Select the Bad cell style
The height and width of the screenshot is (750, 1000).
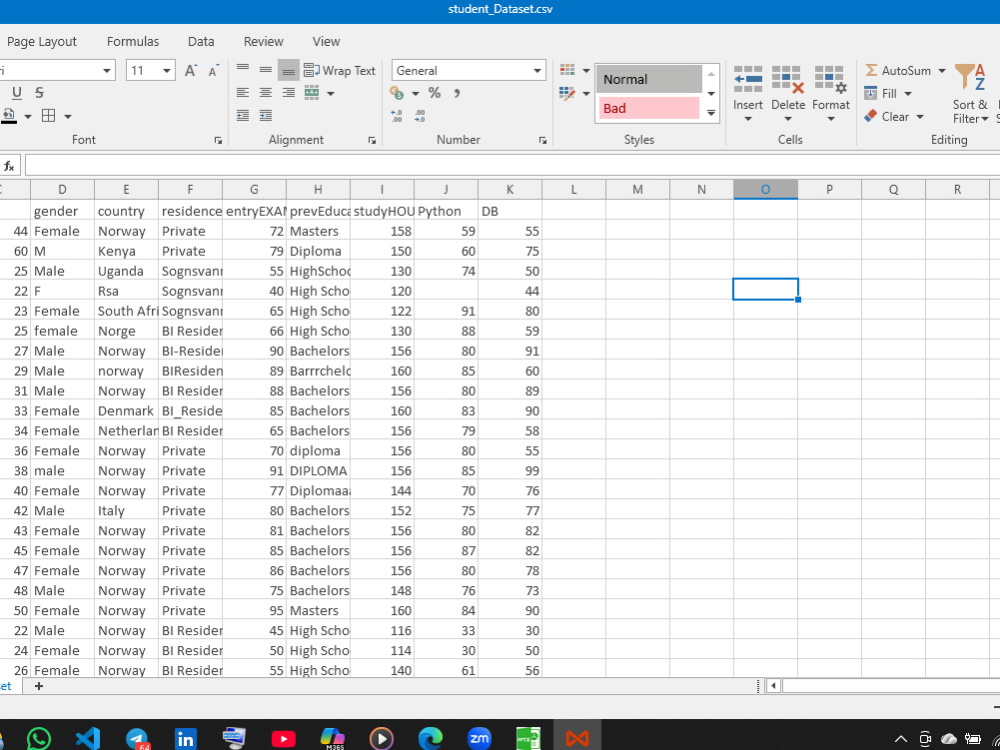(649, 108)
